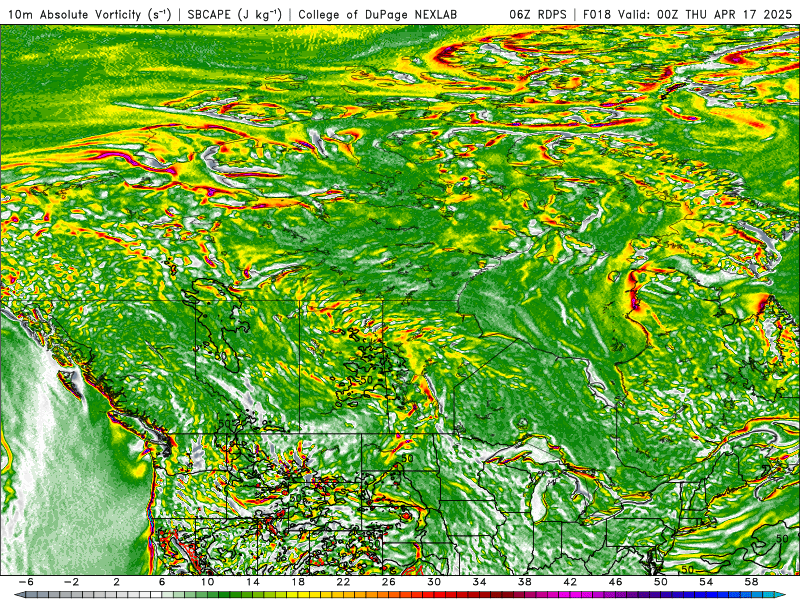This screenshot has height=600, width=800.
Task: Select the "00Z THU APR 17 2025" valid time
Action: point(724,14)
